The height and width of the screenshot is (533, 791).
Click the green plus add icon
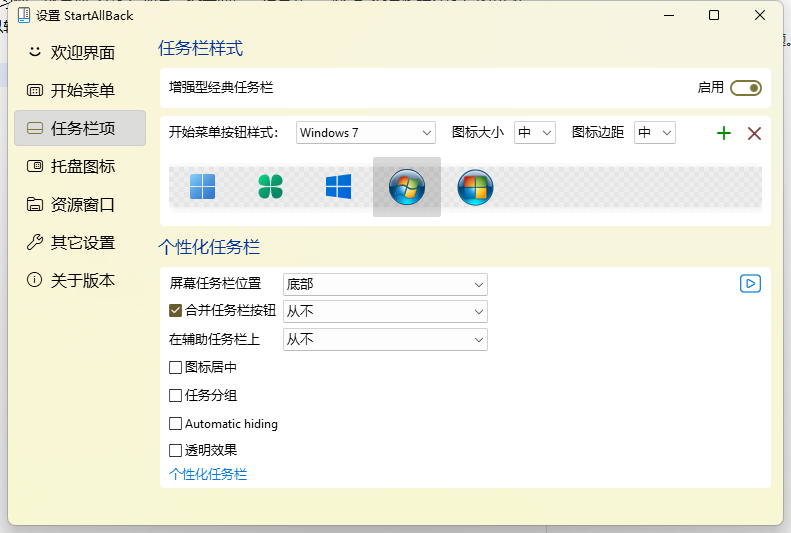(x=724, y=133)
